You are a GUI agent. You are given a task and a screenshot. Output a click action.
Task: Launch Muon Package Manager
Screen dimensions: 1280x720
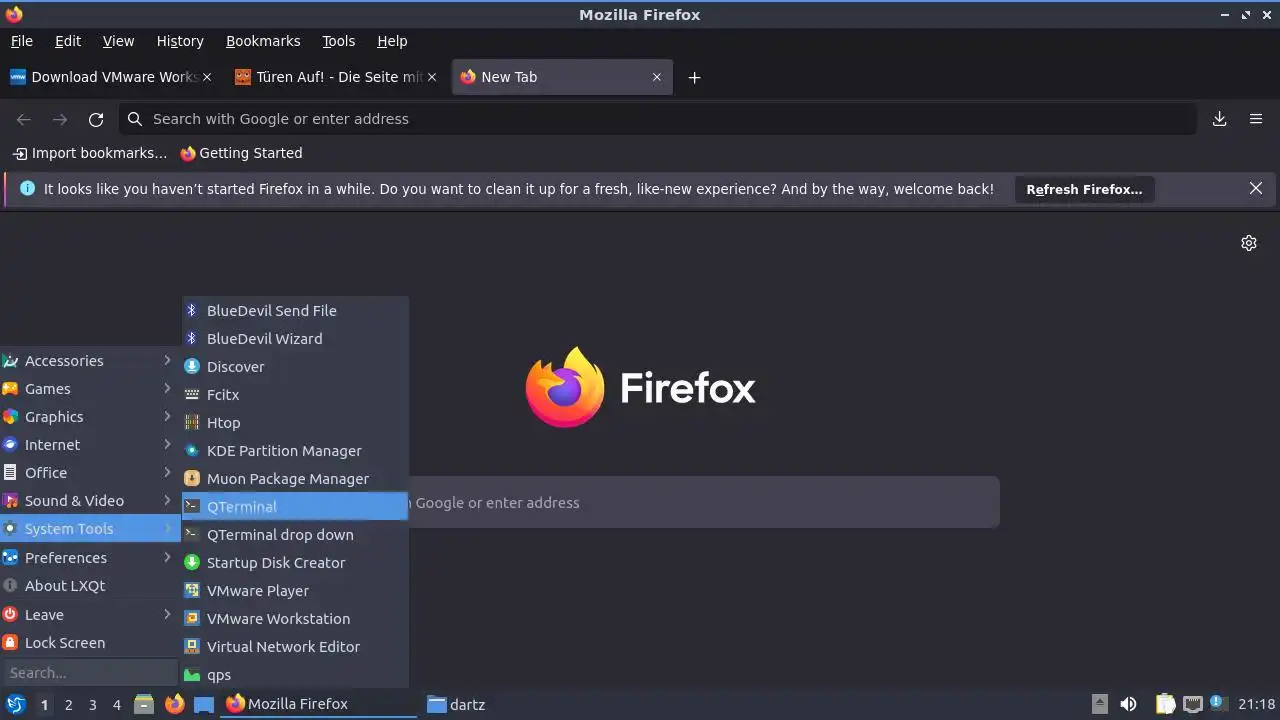pyautogui.click(x=295, y=479)
